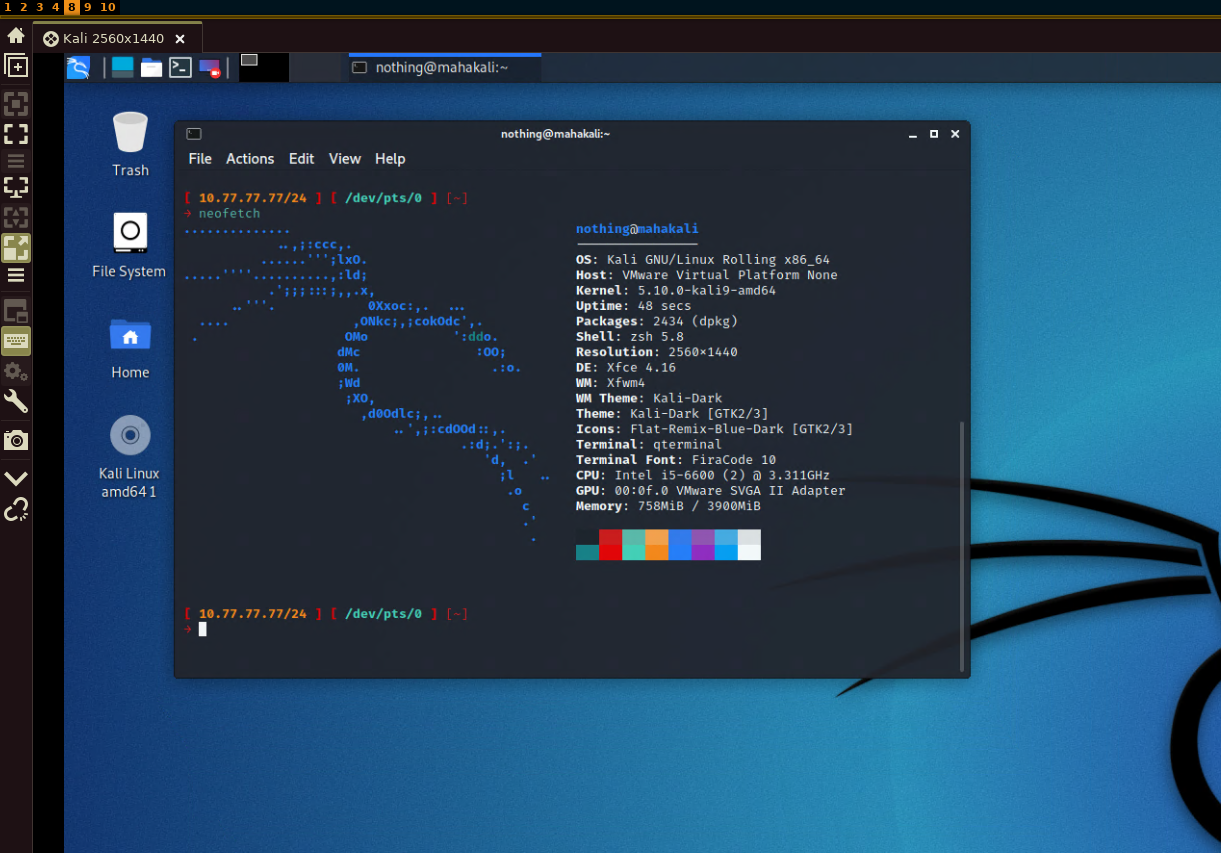Toggle the highlighted scaled mode icon
Image resolution: width=1221 pixels, height=853 pixels.
pos(16,248)
